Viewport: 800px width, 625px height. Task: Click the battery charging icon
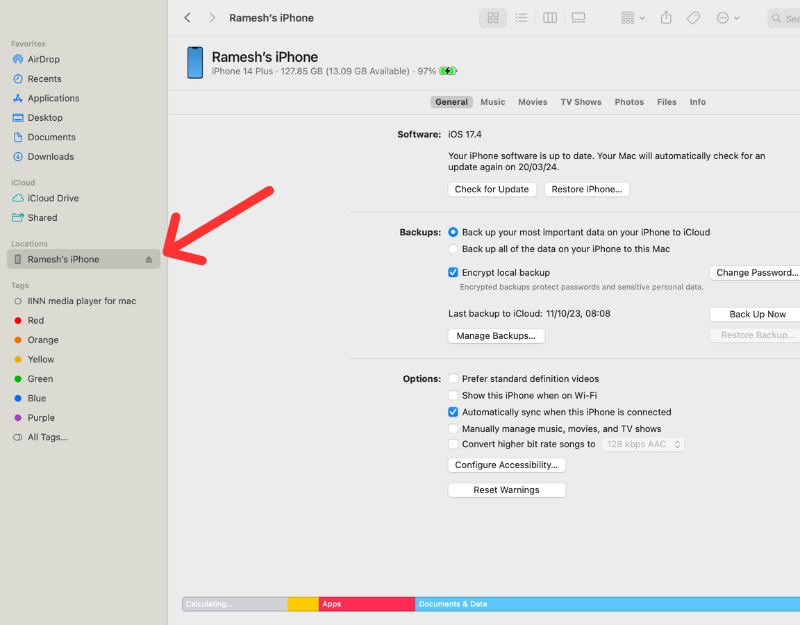pyautogui.click(x=448, y=71)
